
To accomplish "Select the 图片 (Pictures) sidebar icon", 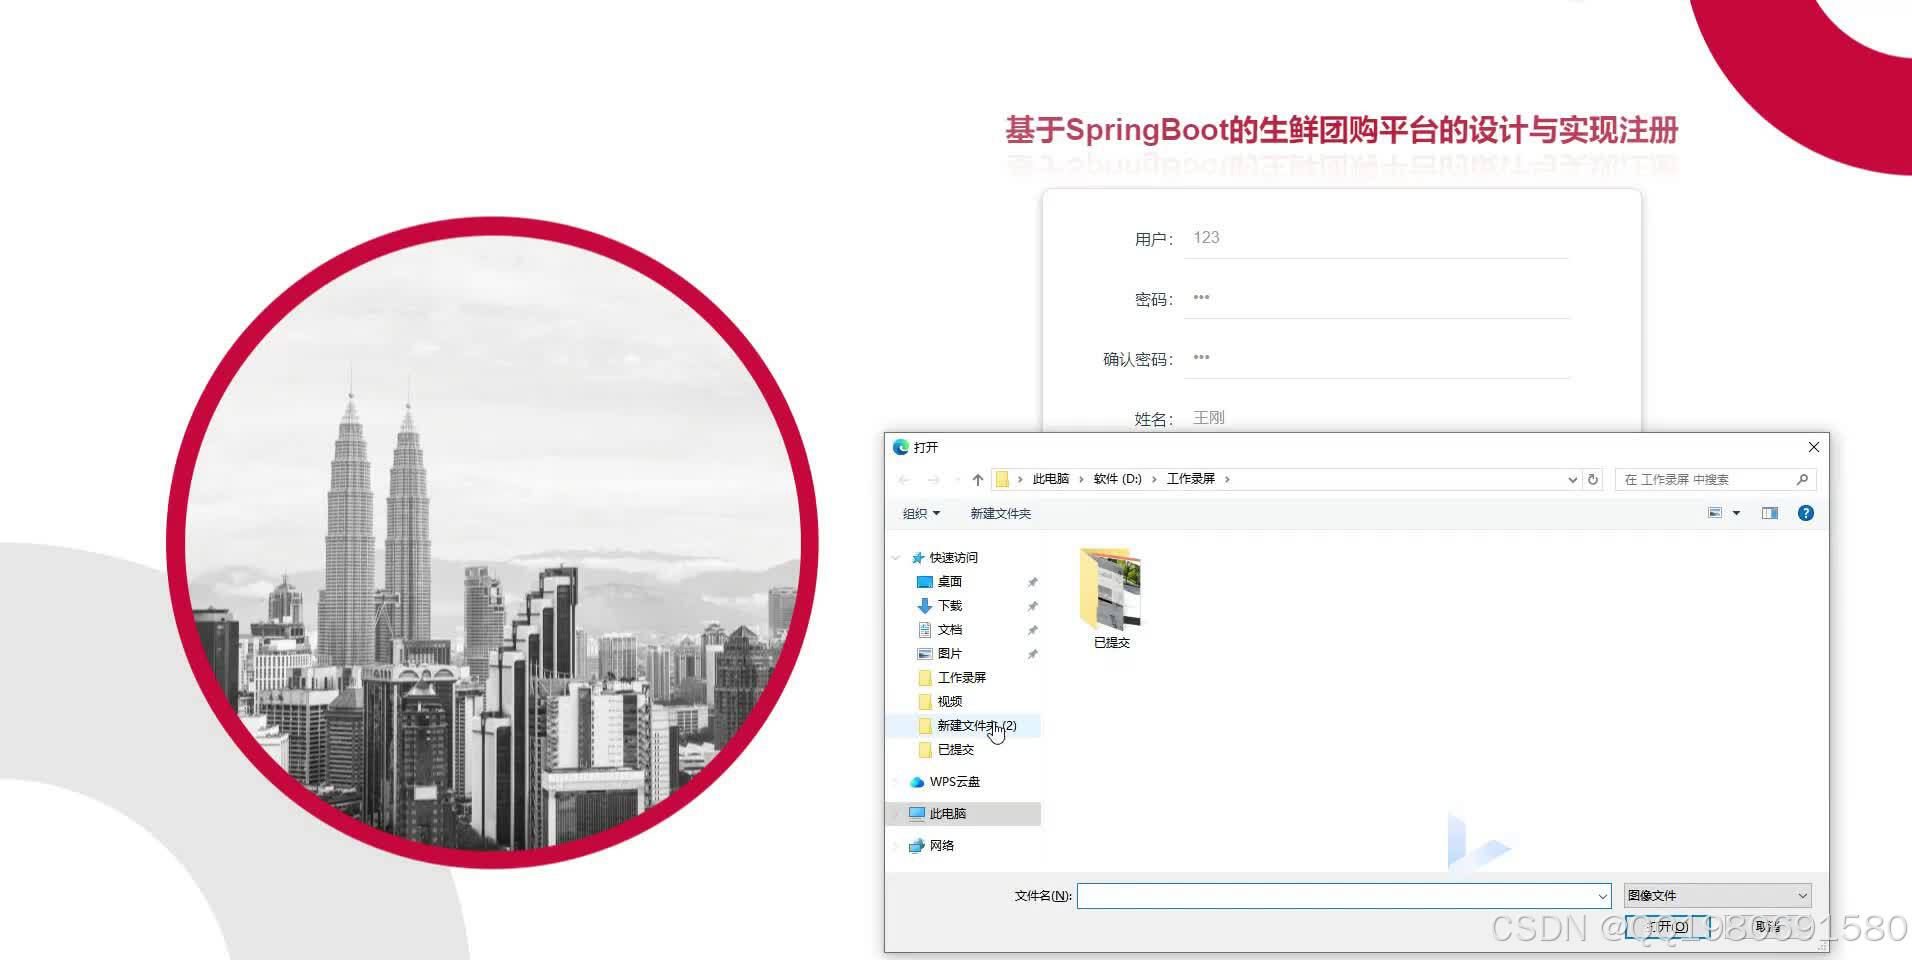I will [x=923, y=653].
